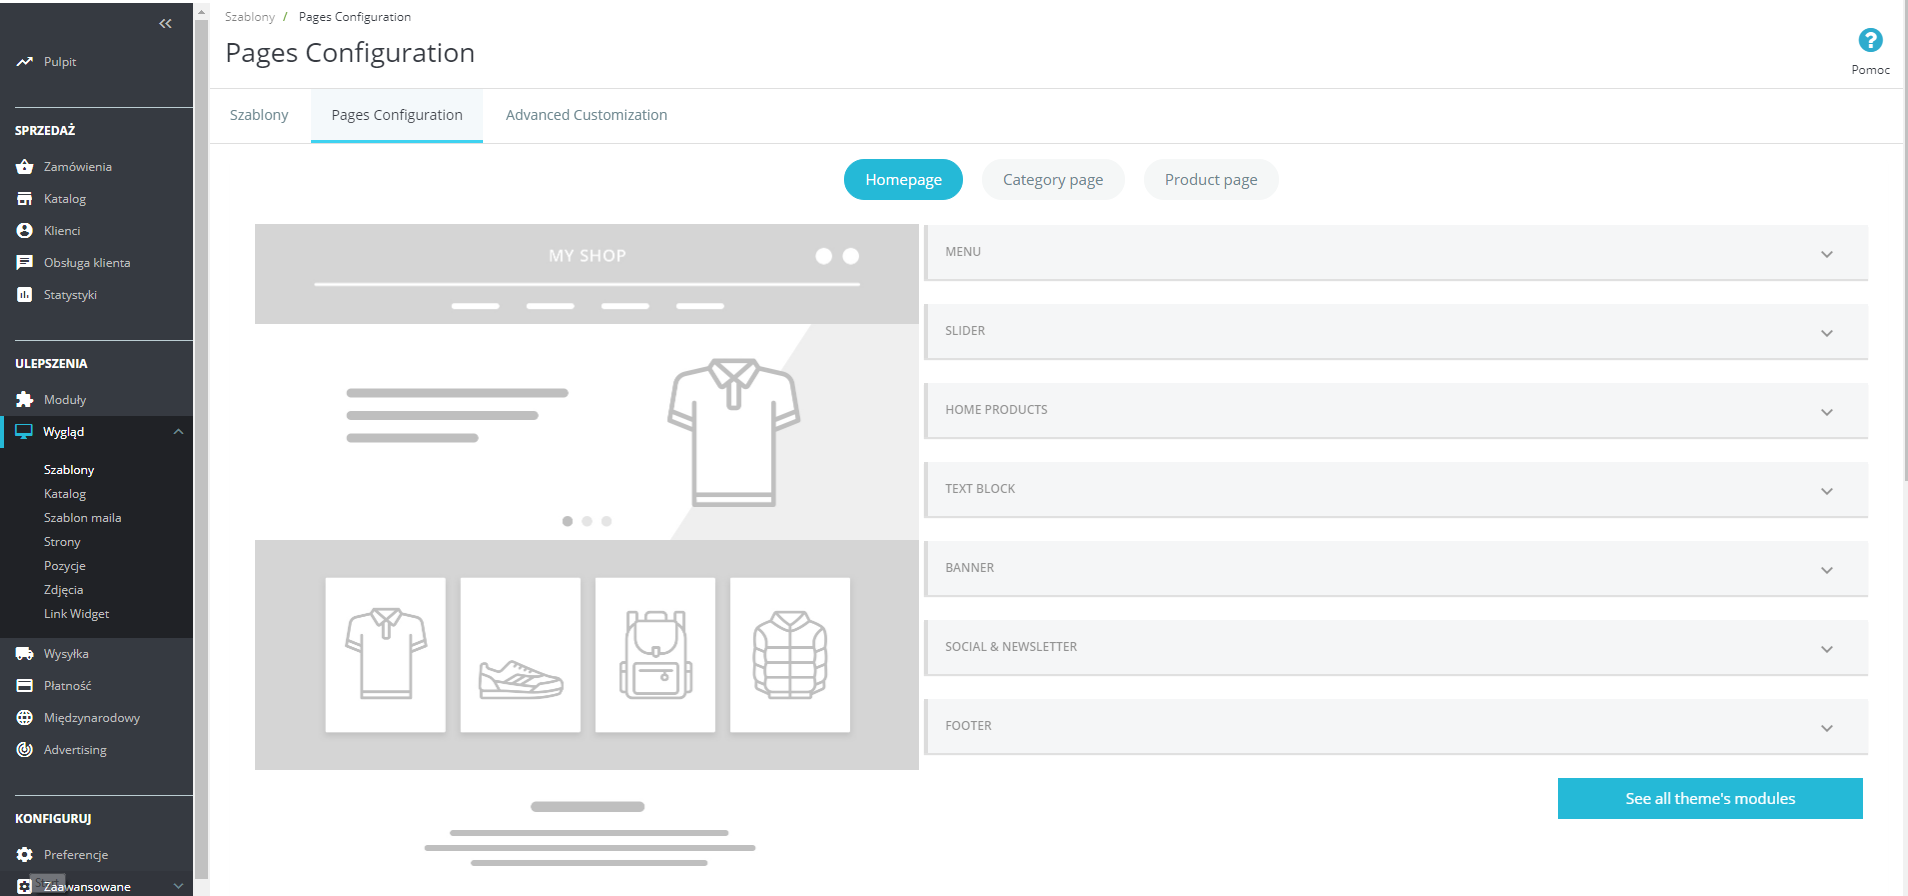This screenshot has height=896, width=1908.
Task: Click the Advertising target icon
Action: click(x=25, y=750)
